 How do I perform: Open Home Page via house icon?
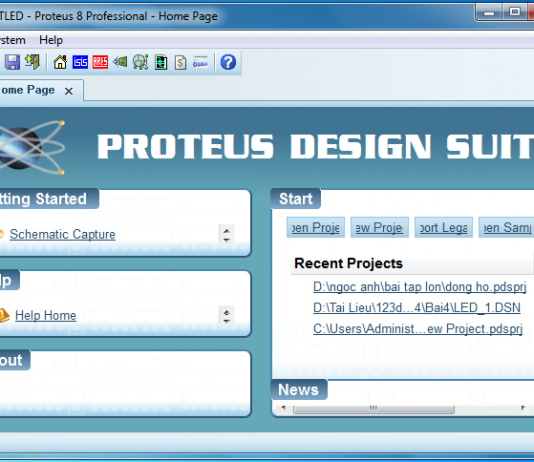coord(60,62)
